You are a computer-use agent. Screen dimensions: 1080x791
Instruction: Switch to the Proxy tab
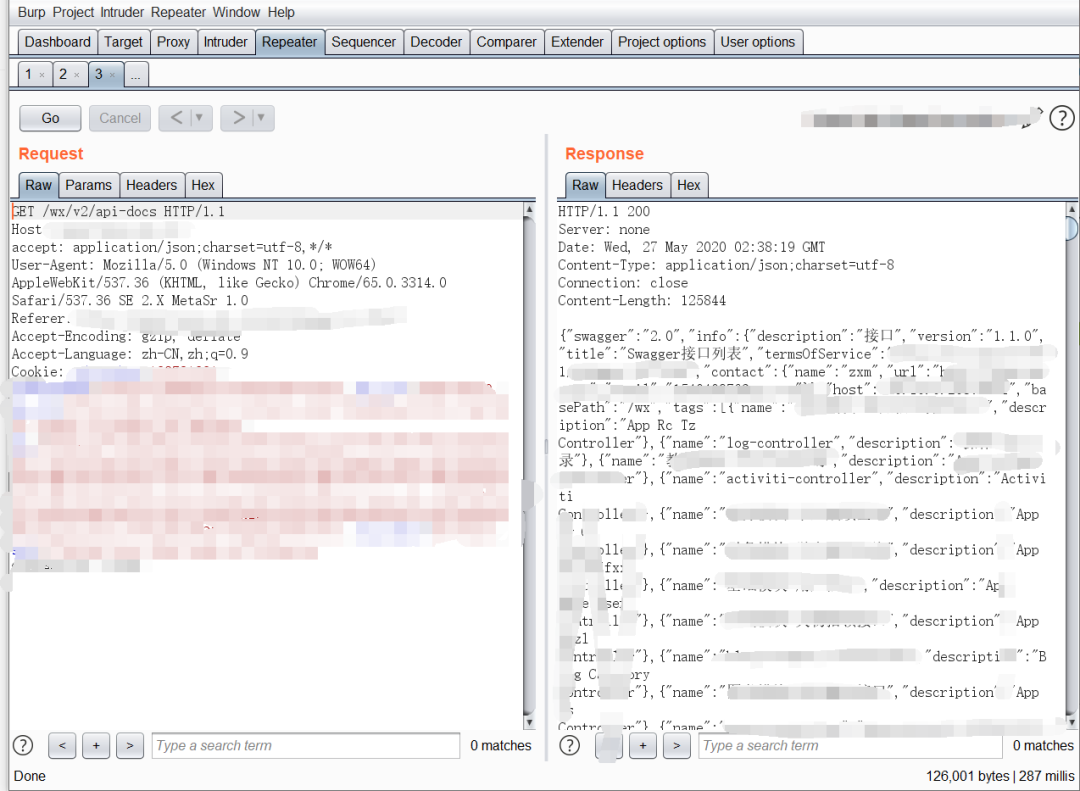tap(174, 42)
